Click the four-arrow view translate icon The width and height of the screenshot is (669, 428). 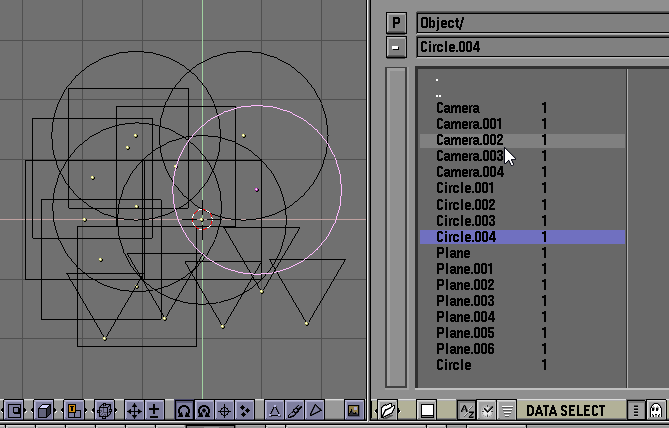134,411
